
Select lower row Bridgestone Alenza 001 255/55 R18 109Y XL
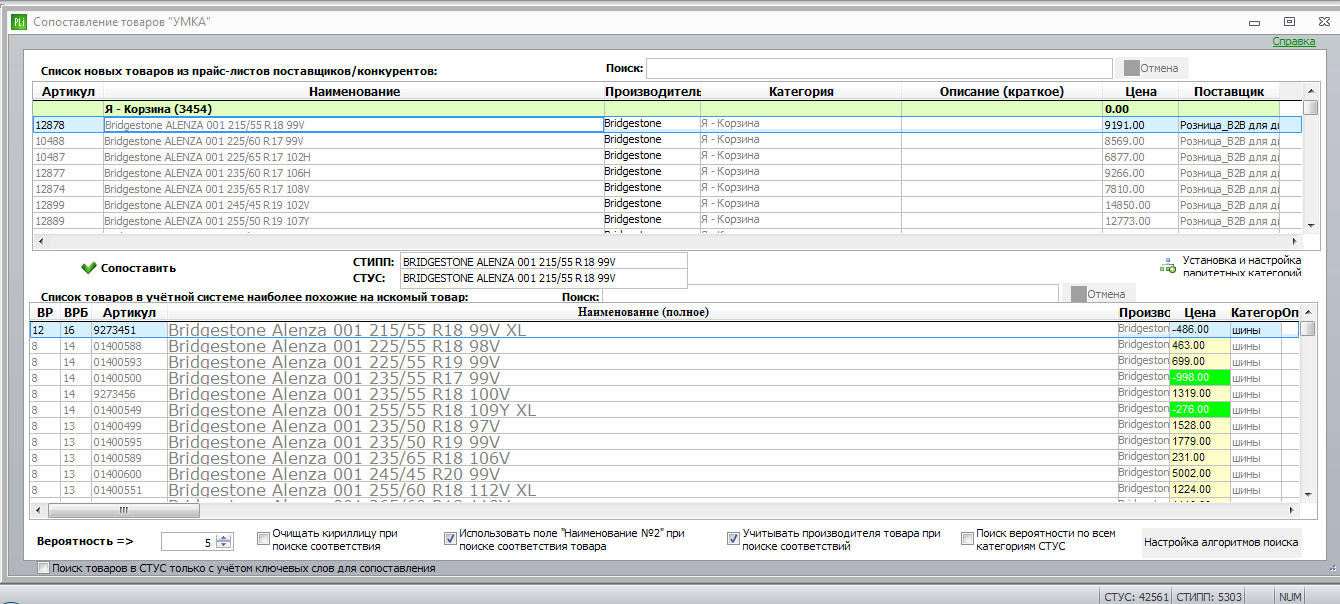coord(665,409)
